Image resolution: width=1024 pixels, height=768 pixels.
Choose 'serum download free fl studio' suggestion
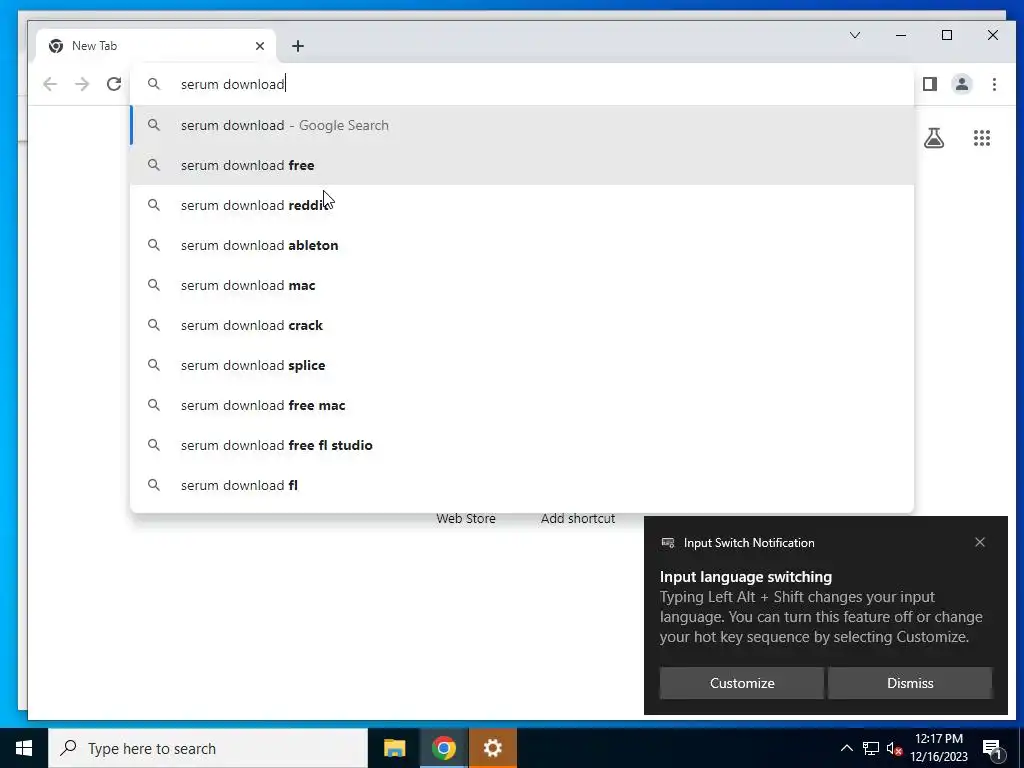522,445
